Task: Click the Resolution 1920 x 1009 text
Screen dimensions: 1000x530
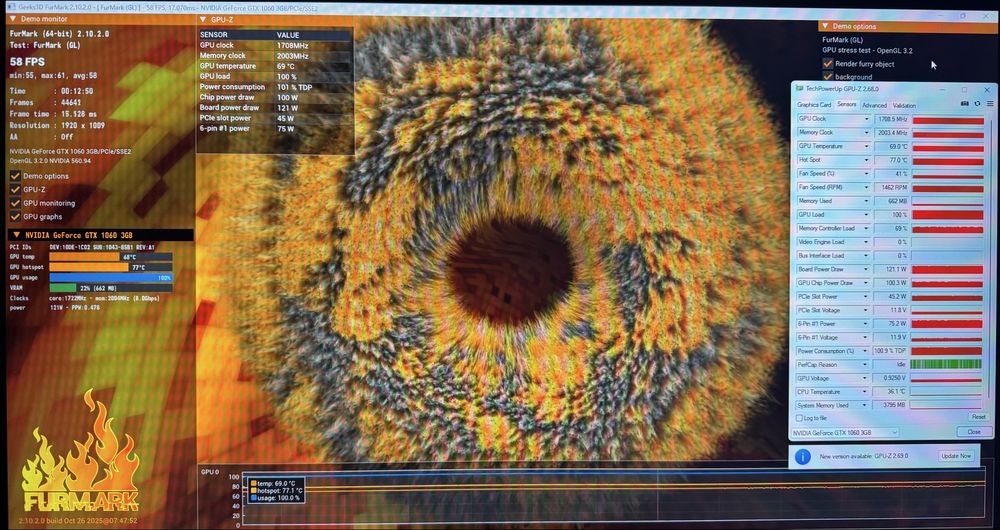Action: 57,126
